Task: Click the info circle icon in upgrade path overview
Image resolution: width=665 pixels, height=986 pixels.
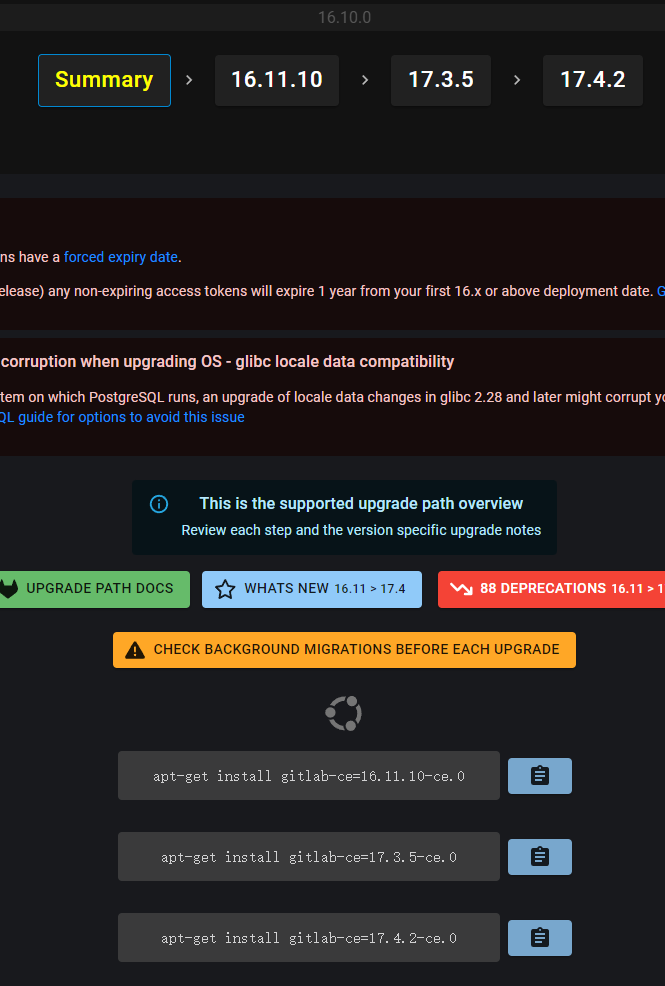Action: pyautogui.click(x=159, y=504)
